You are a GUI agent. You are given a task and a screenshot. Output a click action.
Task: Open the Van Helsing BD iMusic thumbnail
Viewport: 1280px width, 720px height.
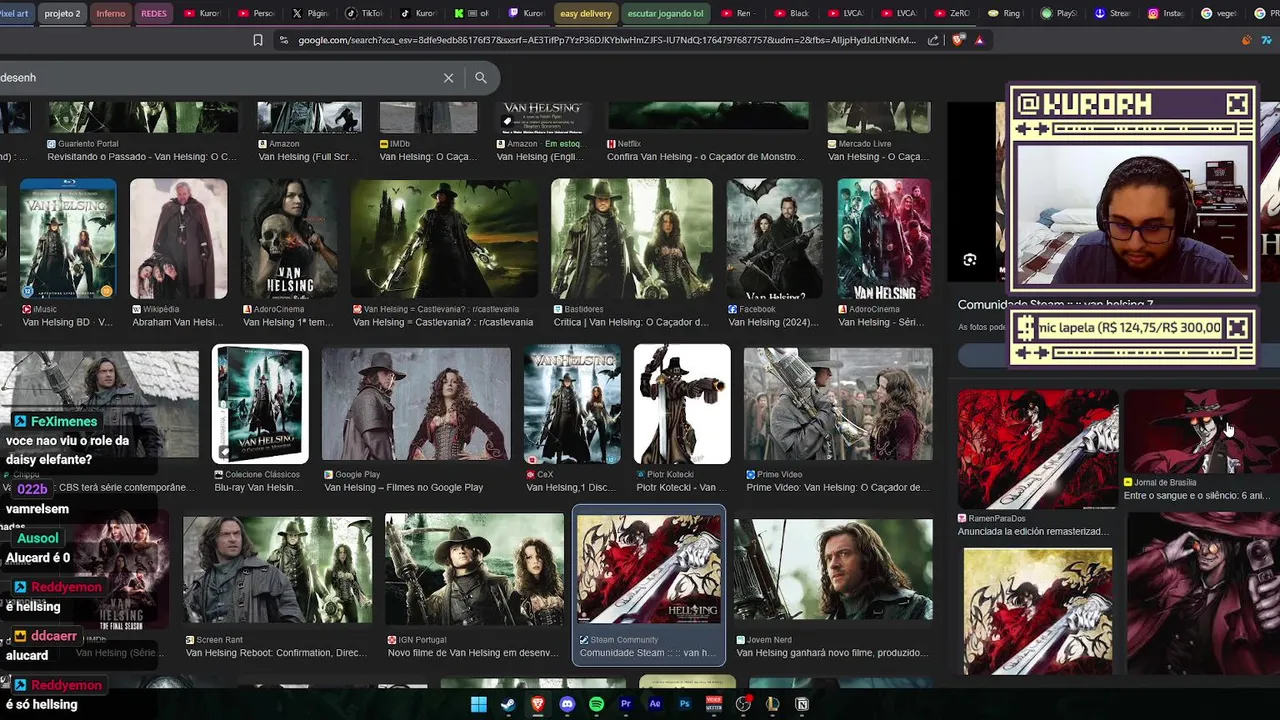click(68, 238)
